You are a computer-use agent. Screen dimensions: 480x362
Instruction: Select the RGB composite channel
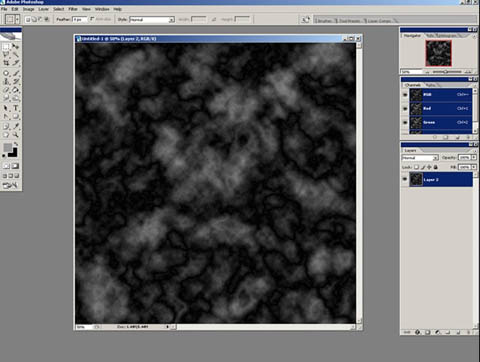440,95
